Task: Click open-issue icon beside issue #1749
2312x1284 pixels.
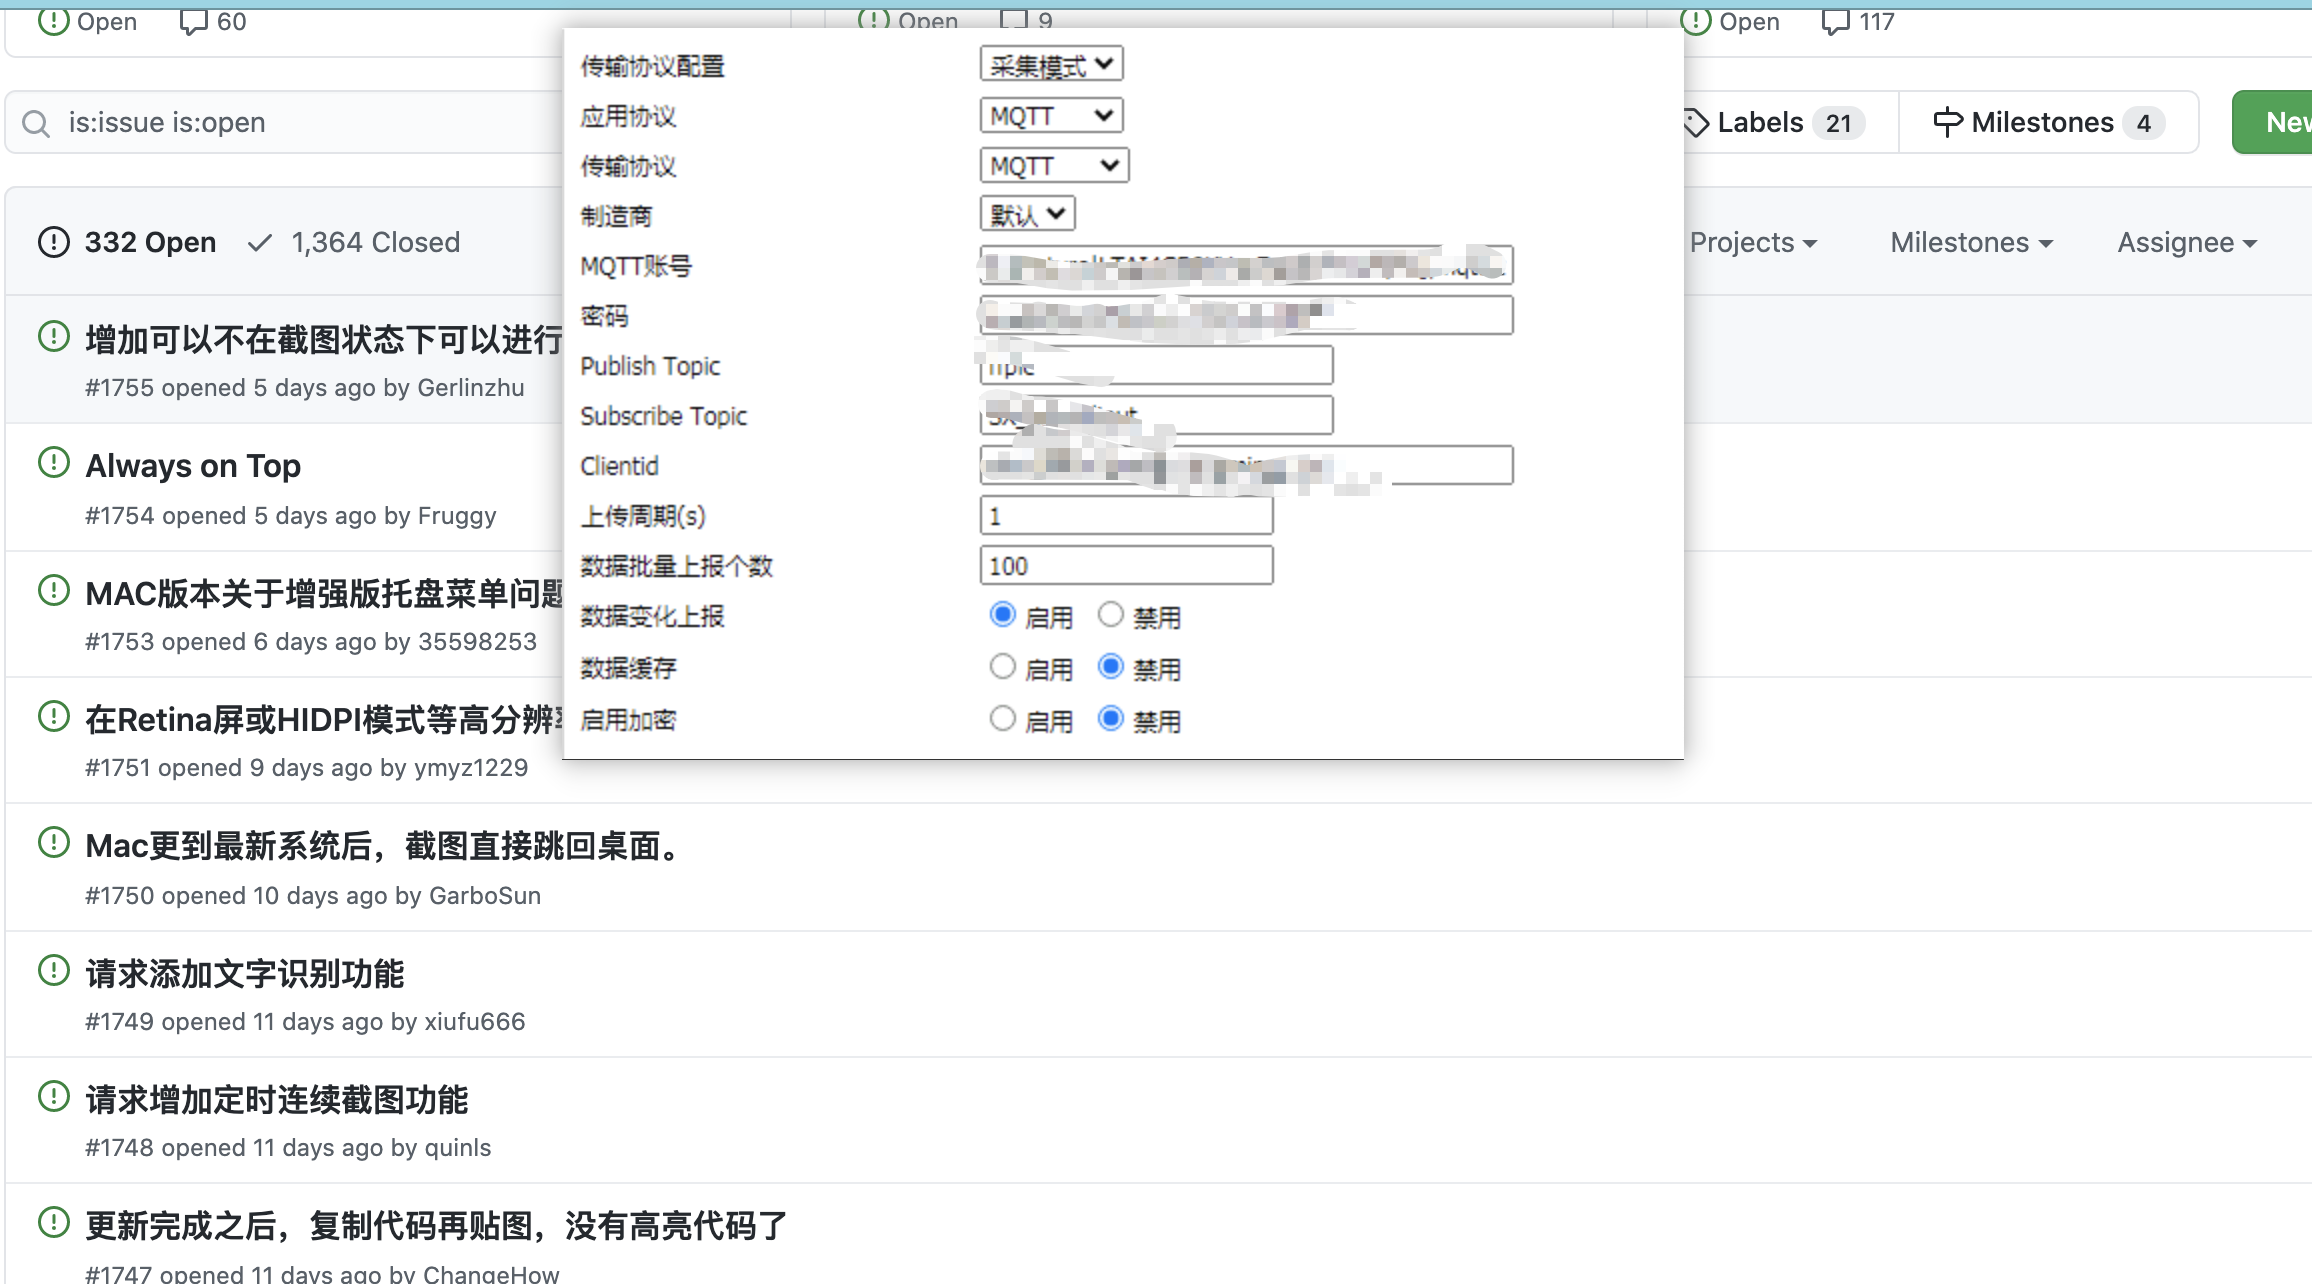Action: point(54,970)
